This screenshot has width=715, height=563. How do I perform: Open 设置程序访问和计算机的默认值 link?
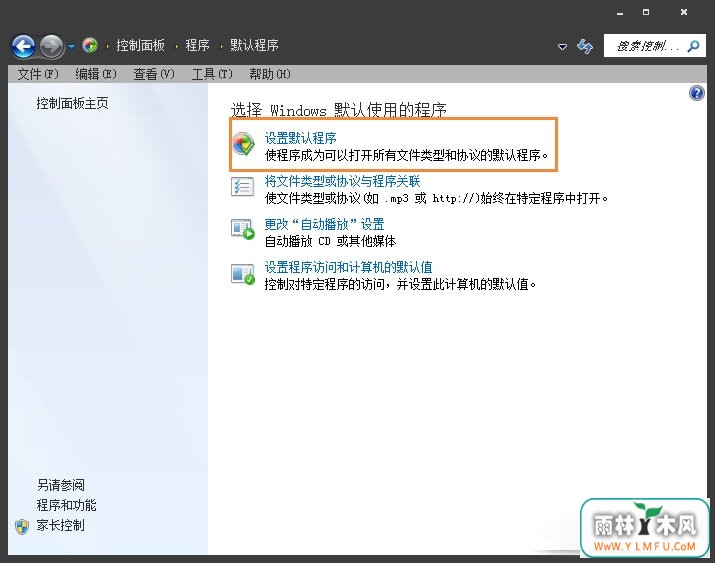coord(348,267)
